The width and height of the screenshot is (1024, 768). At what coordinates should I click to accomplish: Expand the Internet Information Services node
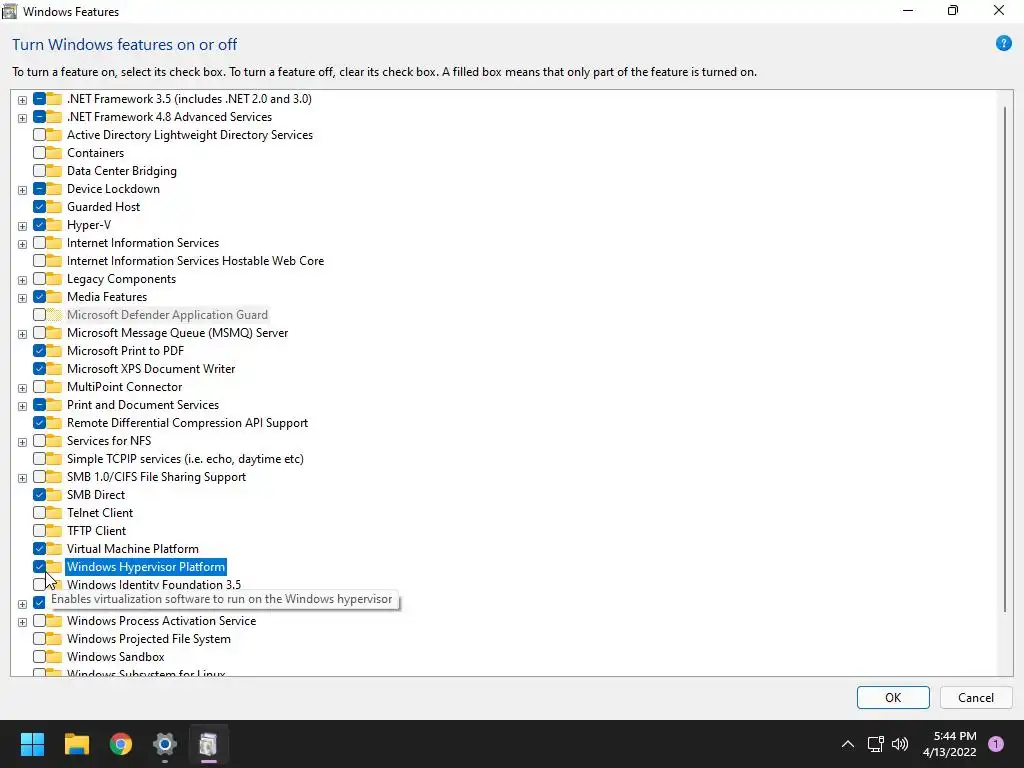[x=22, y=244]
